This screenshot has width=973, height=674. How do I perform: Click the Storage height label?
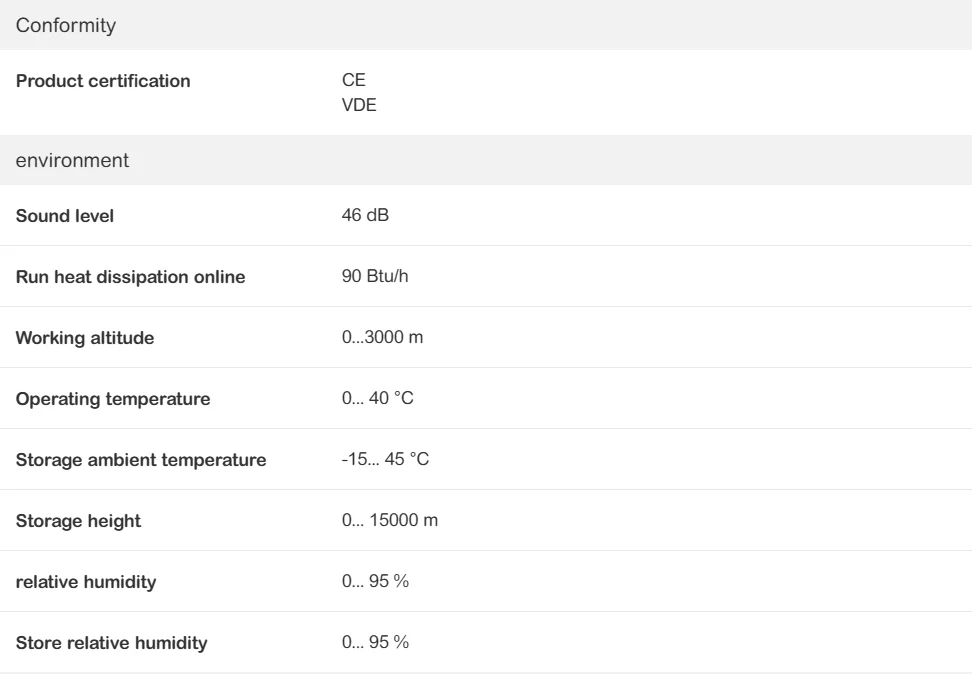coord(78,521)
